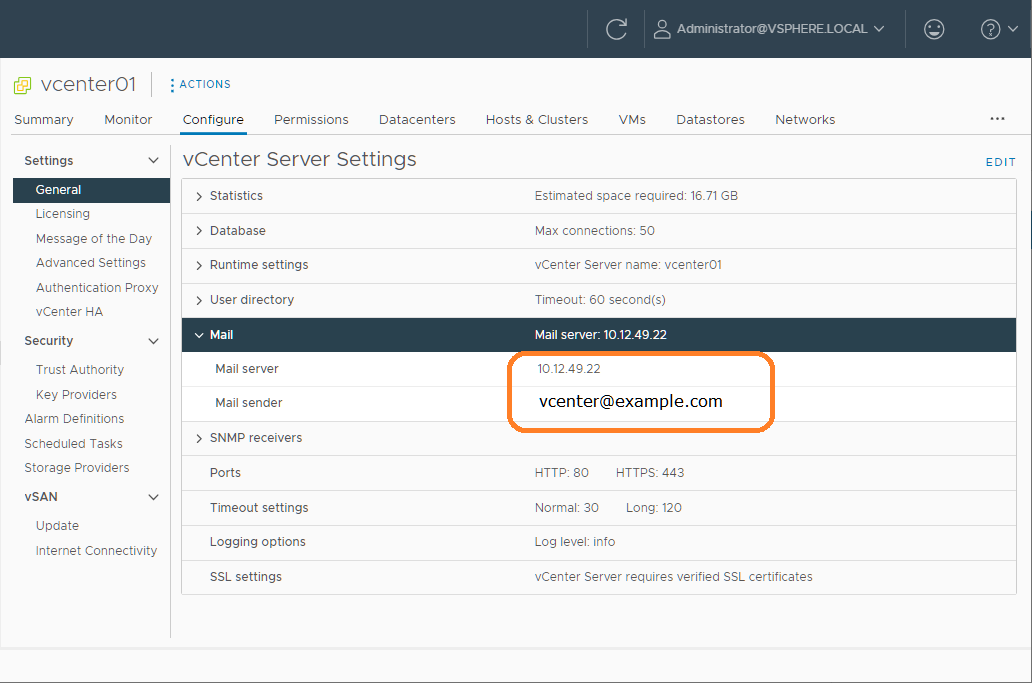
Task: Click mail sender value vcenter@example.com
Action: (631, 401)
